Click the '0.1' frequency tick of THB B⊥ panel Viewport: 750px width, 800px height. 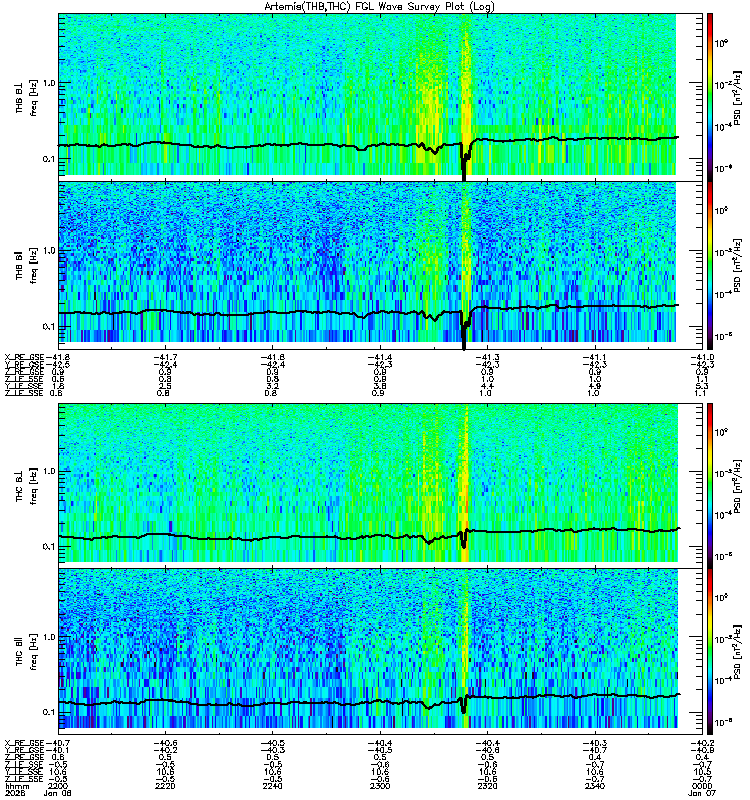[48, 159]
